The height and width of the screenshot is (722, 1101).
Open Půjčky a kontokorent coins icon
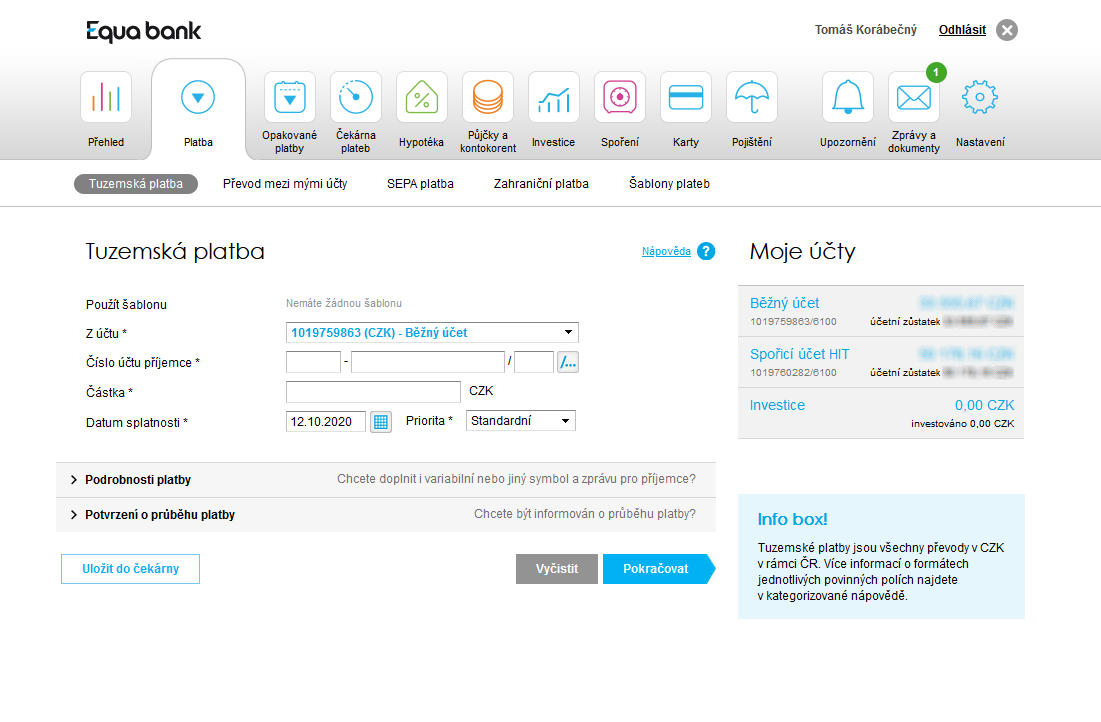[487, 98]
